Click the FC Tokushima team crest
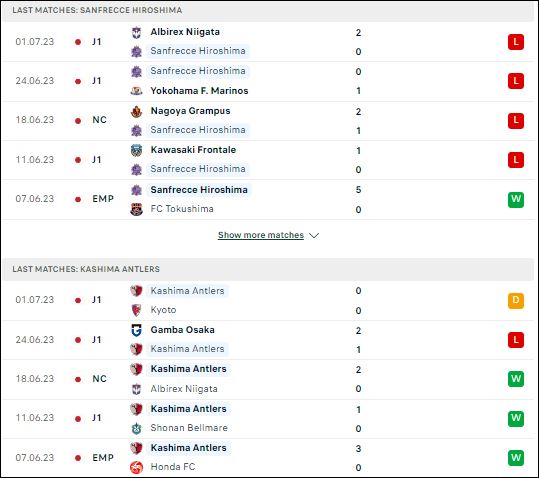This screenshot has width=539, height=478. tap(136, 209)
